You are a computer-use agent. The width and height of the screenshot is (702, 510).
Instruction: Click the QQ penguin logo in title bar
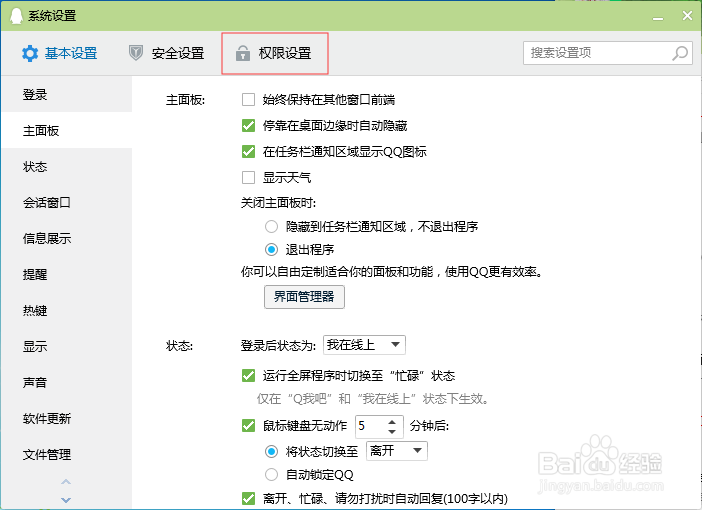(x=16, y=16)
